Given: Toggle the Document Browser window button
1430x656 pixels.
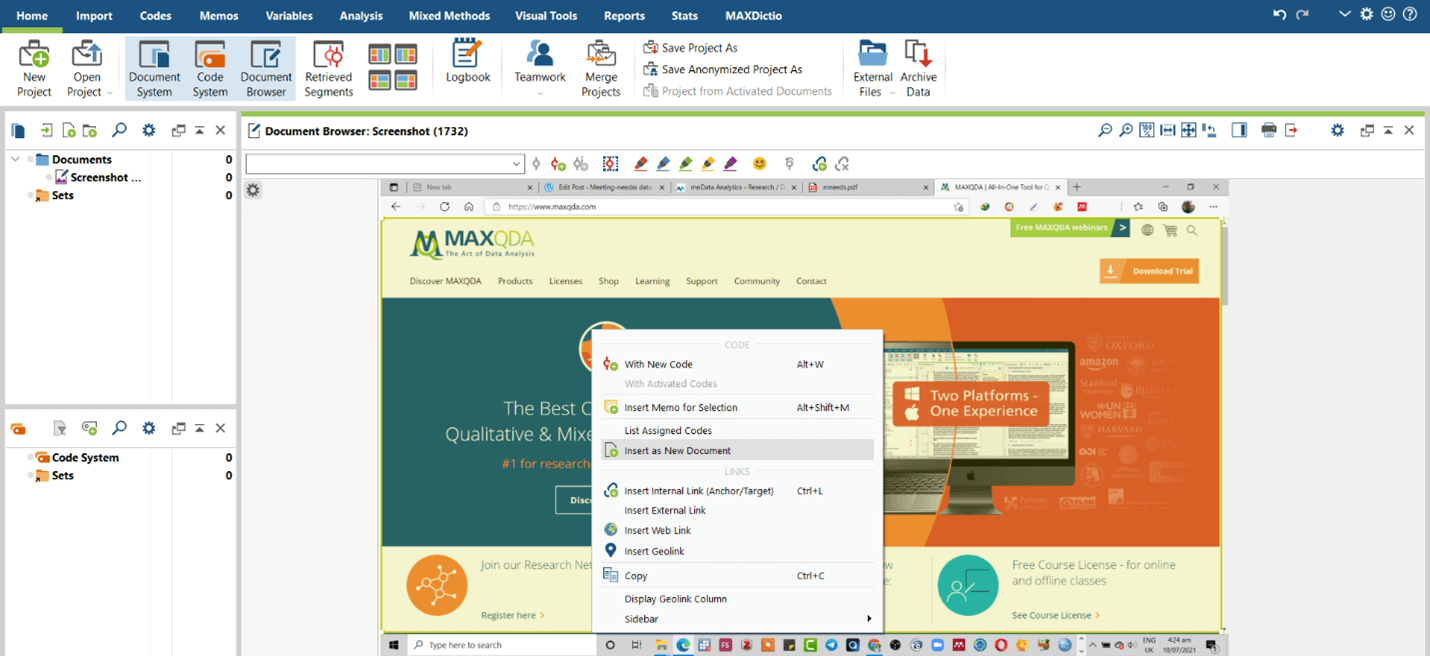Looking at the screenshot, I should [x=266, y=68].
